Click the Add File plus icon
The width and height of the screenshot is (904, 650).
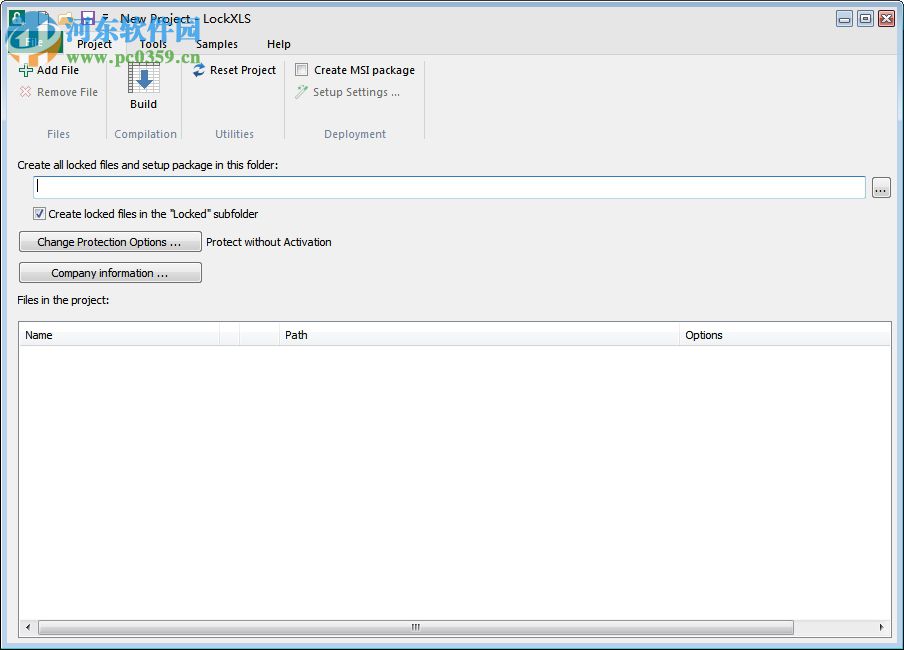point(25,70)
